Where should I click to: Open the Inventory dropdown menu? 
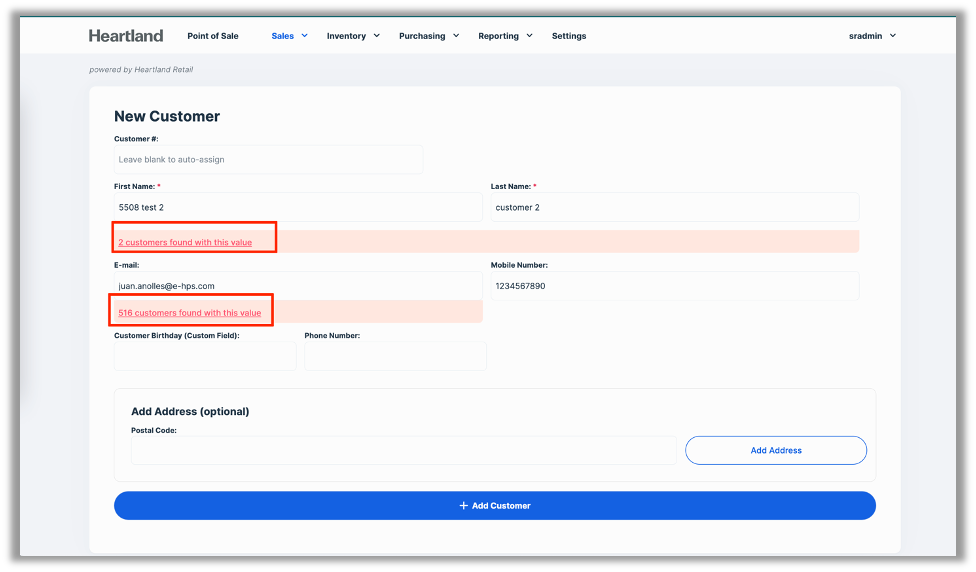point(353,36)
